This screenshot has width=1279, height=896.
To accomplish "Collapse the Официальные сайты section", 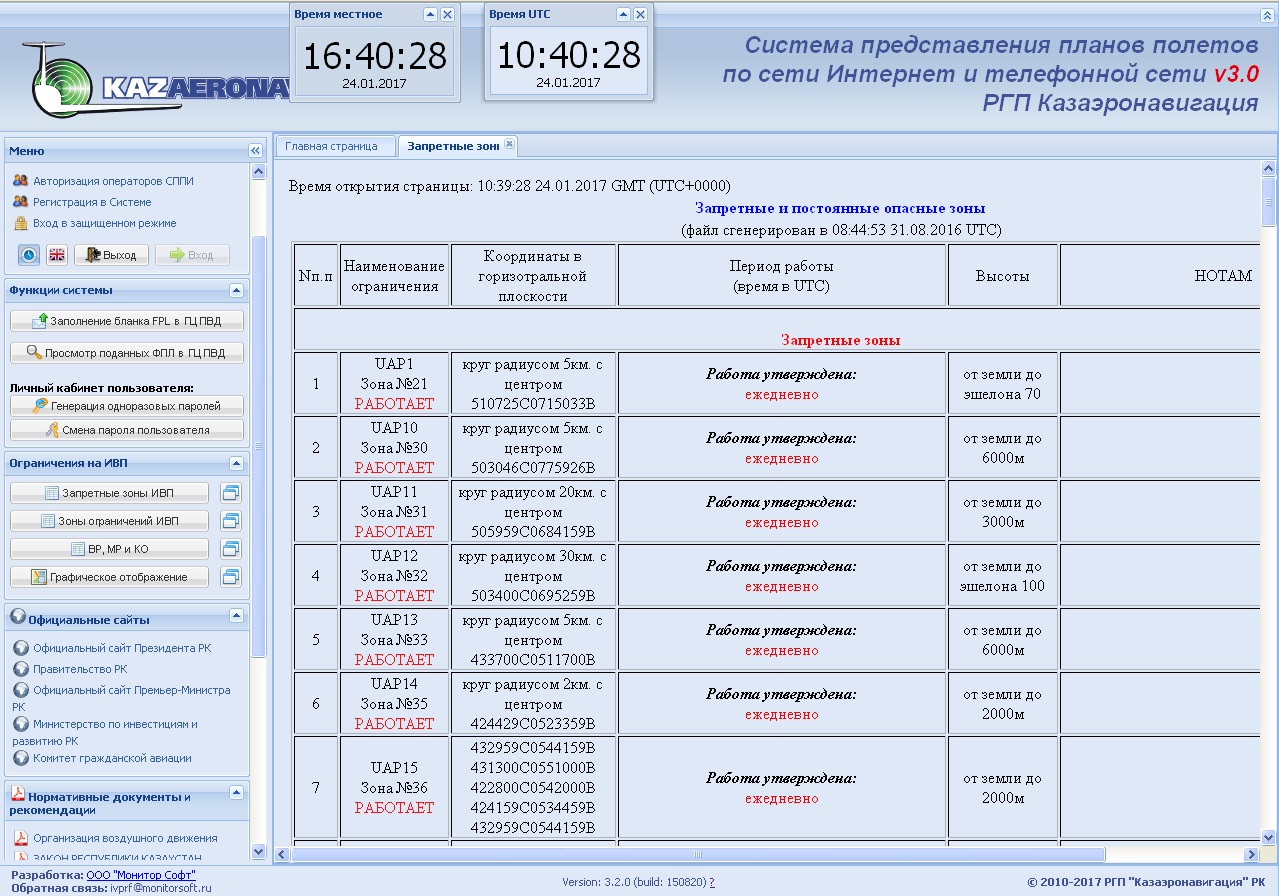I will pos(237,616).
